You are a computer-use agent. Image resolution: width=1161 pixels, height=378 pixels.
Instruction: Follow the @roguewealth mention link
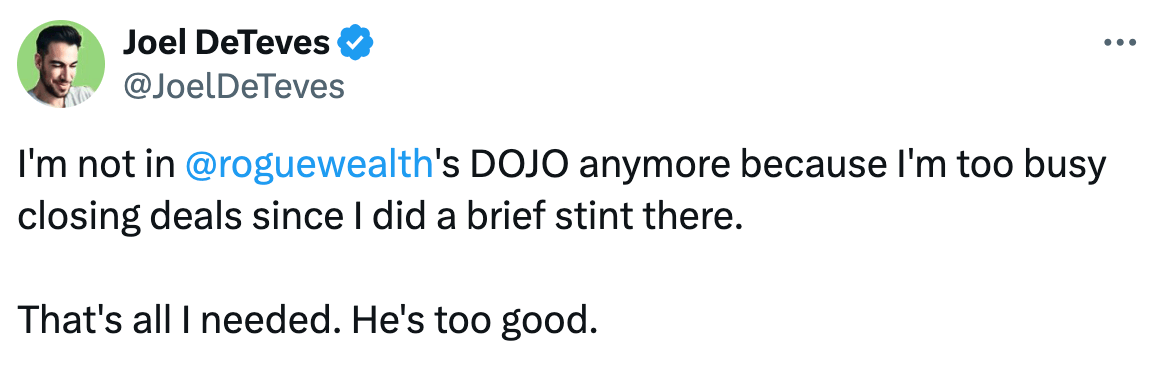click(308, 168)
